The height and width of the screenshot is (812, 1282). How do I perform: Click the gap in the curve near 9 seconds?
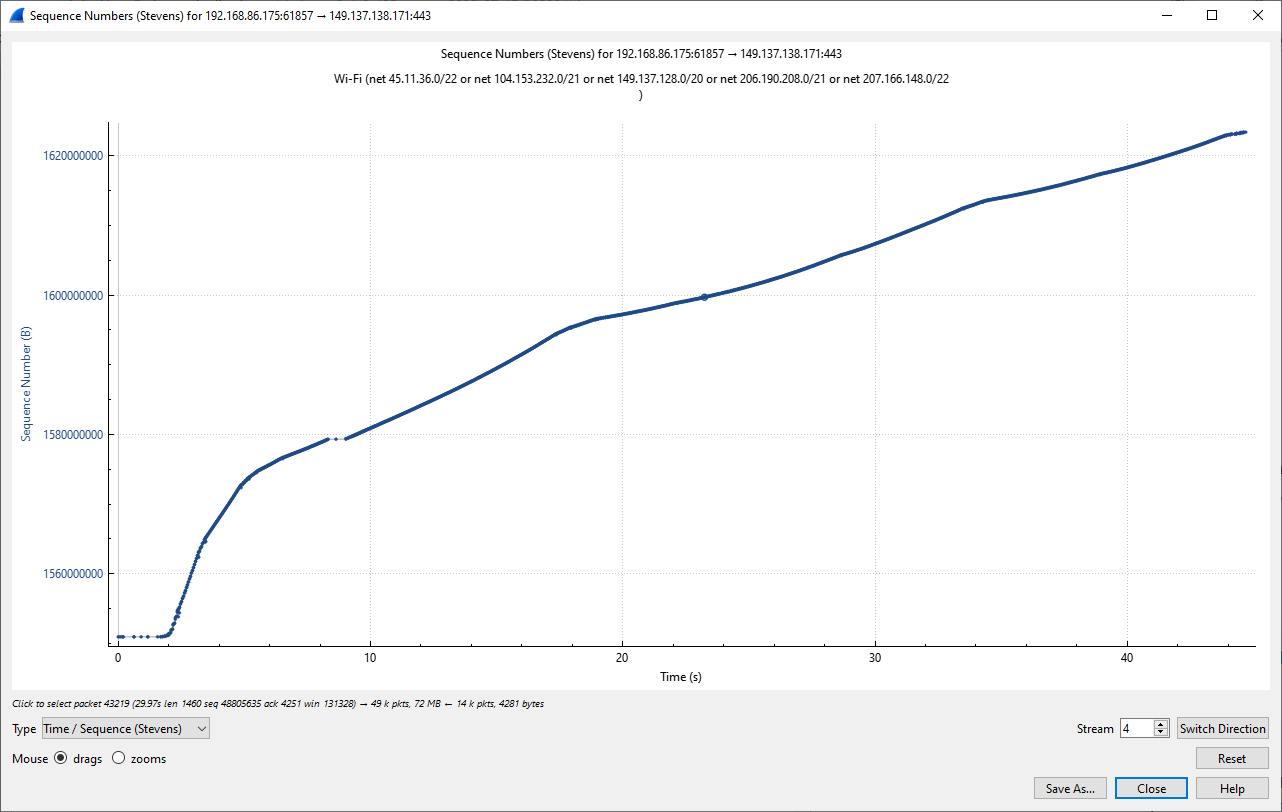337,438
